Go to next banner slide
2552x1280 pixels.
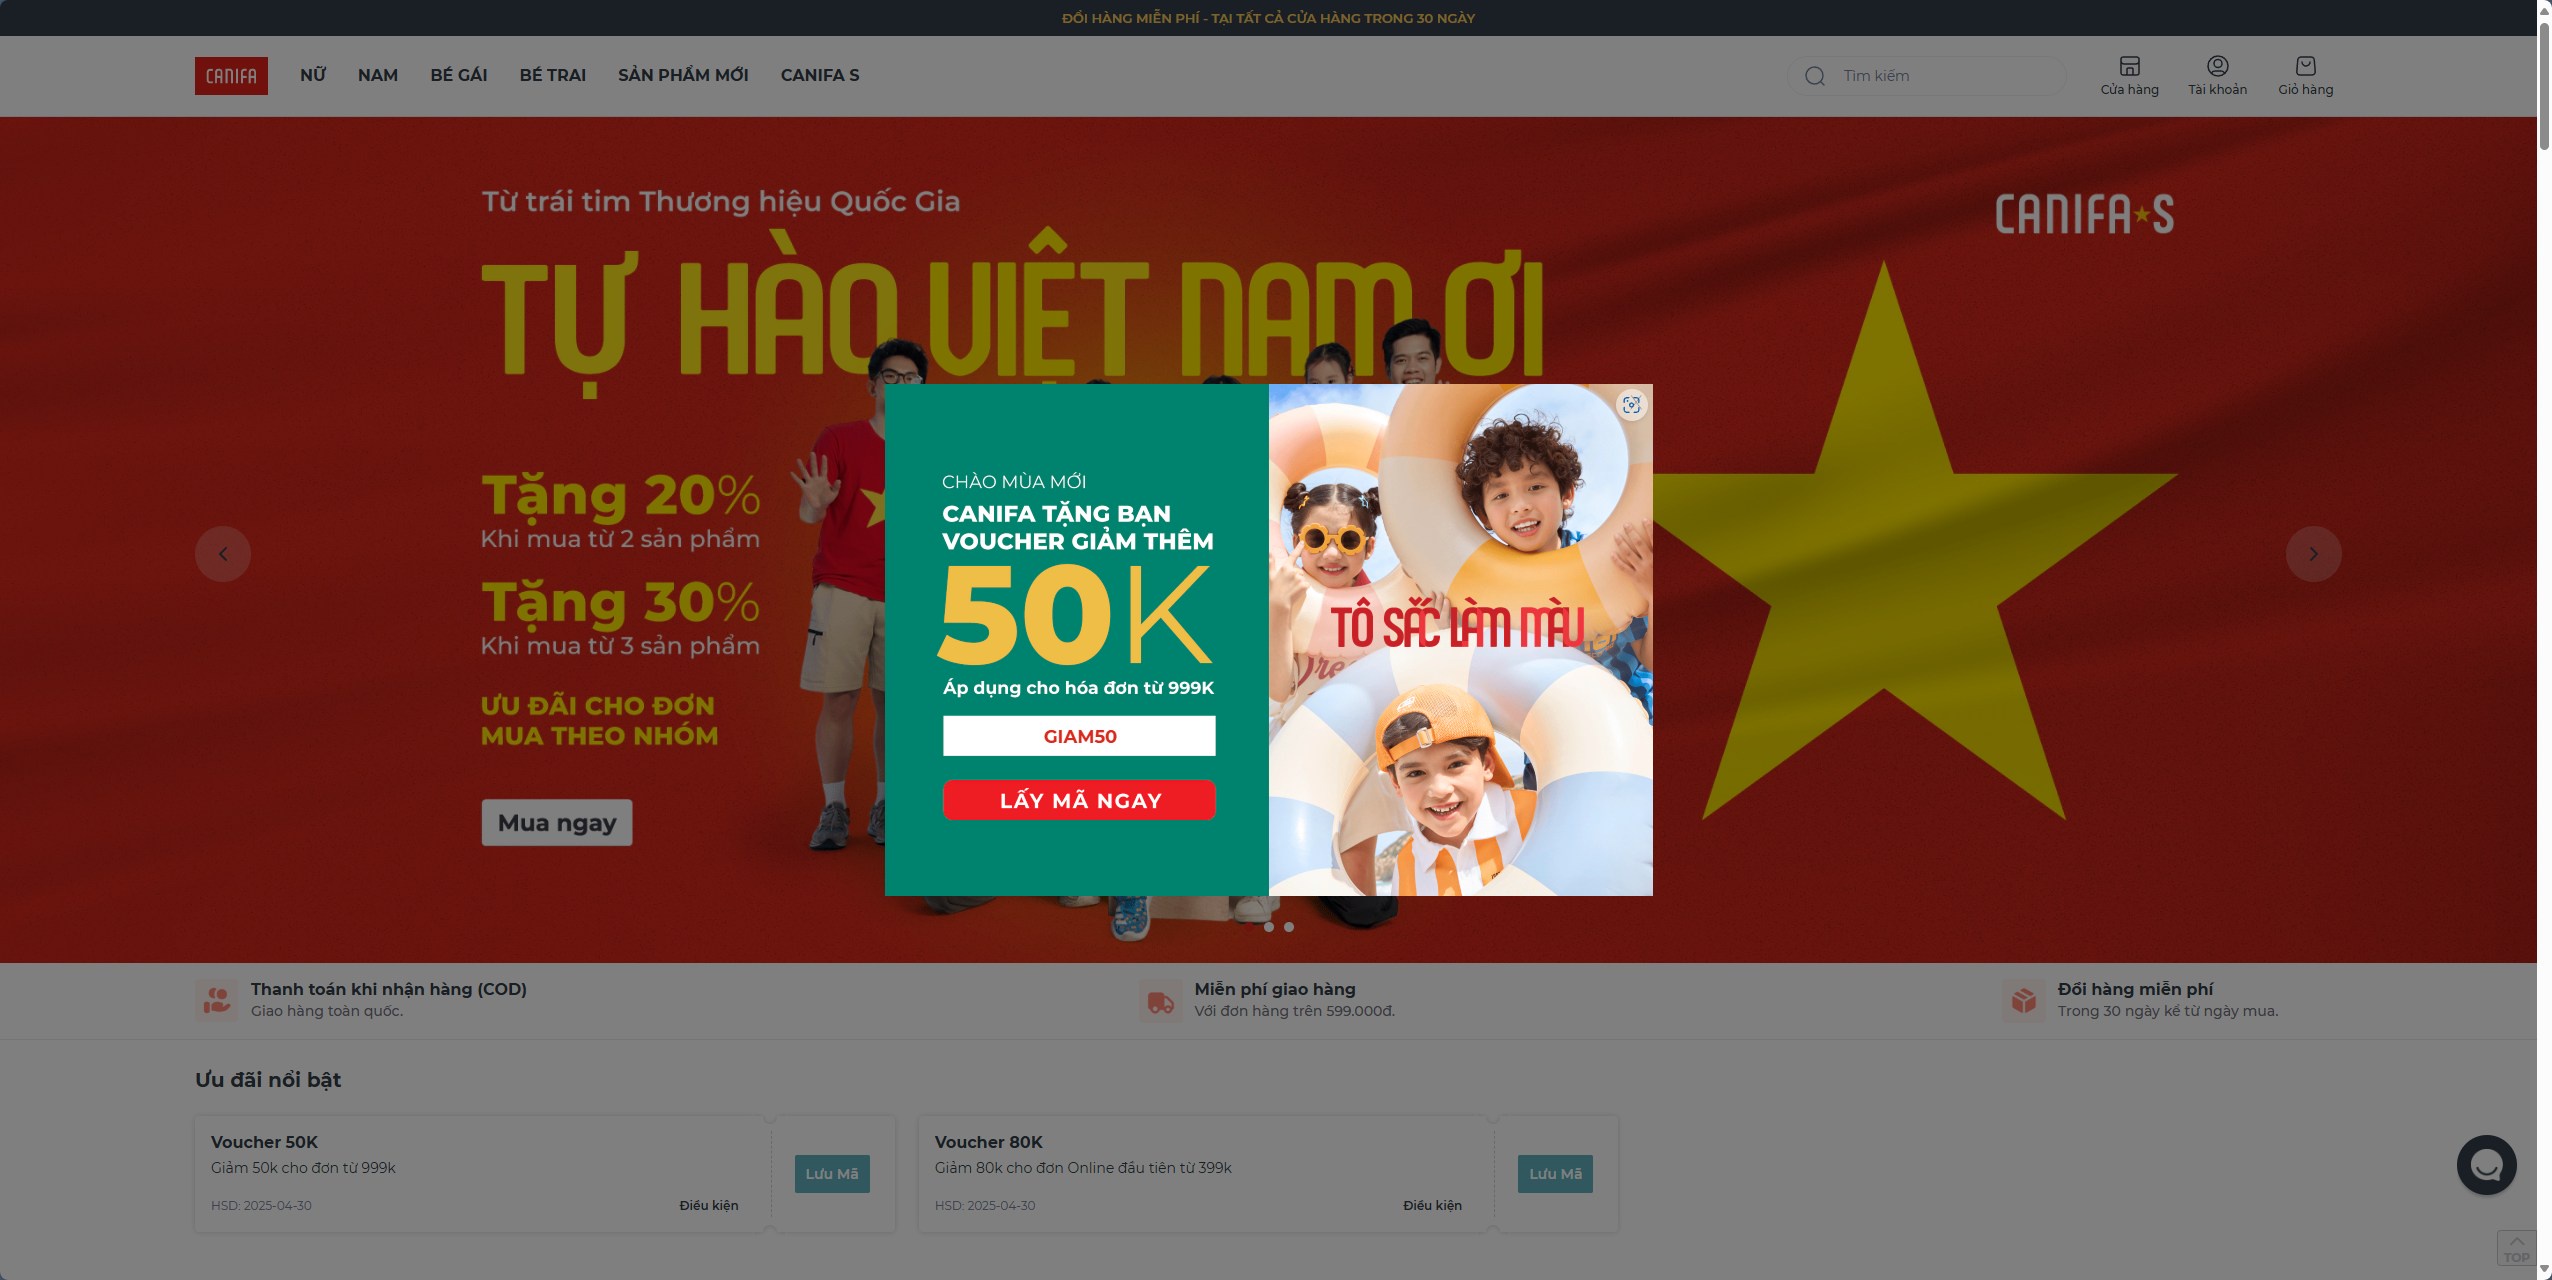pyautogui.click(x=2313, y=554)
